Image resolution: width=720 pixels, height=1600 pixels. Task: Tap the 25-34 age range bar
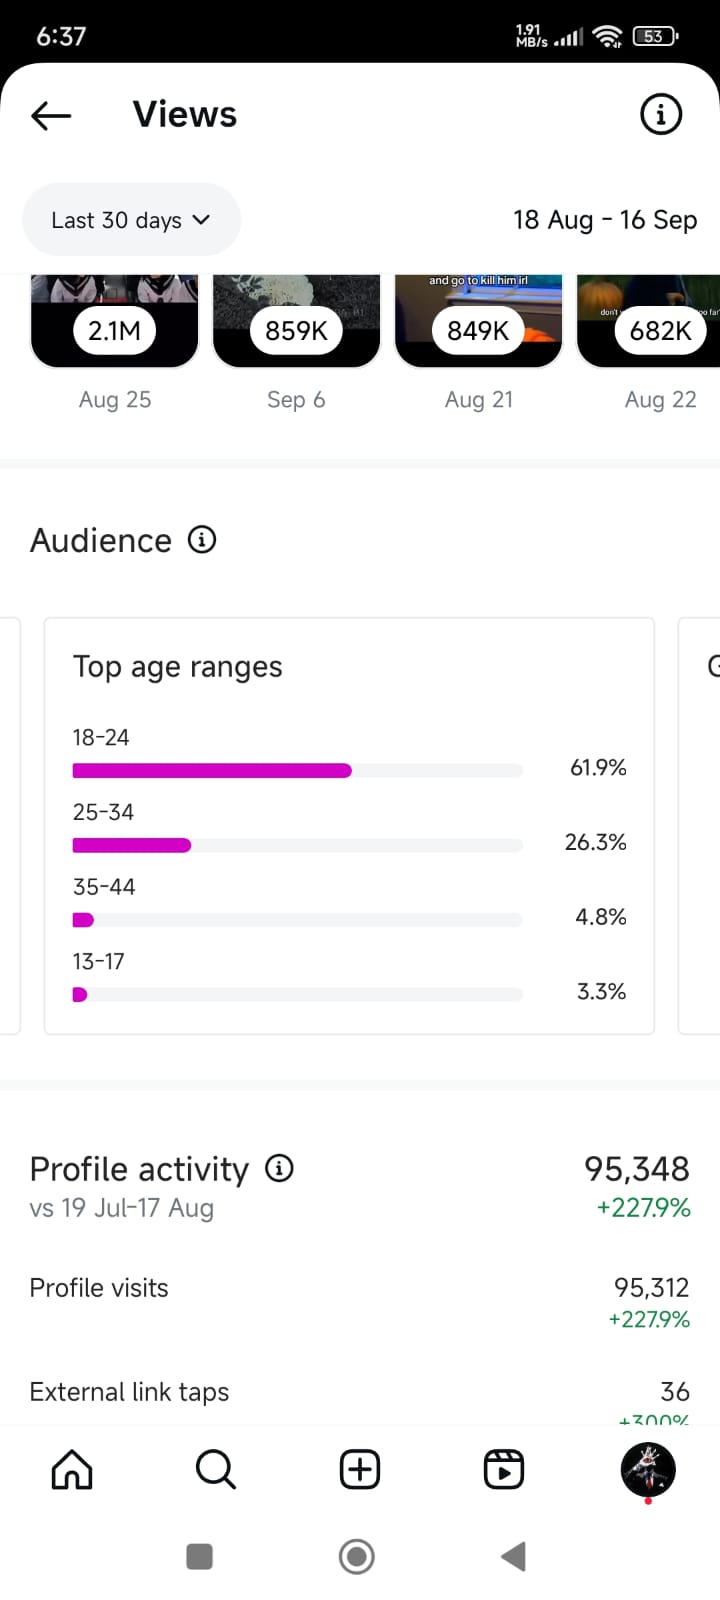297,845
